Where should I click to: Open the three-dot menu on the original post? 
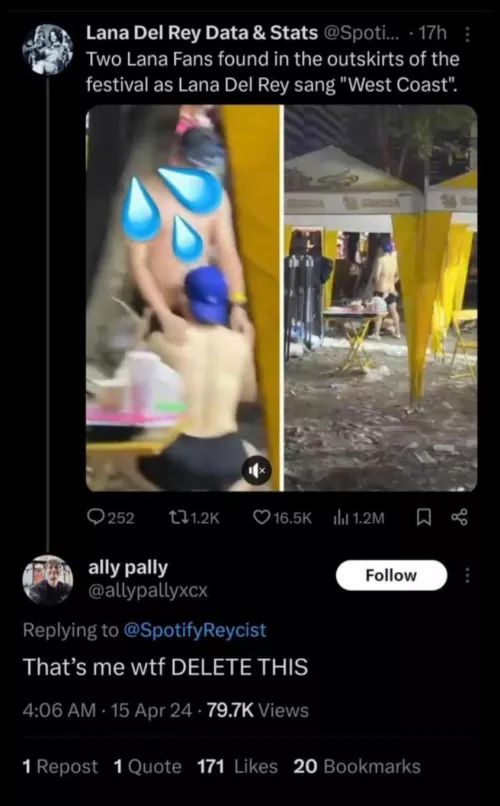point(467,34)
